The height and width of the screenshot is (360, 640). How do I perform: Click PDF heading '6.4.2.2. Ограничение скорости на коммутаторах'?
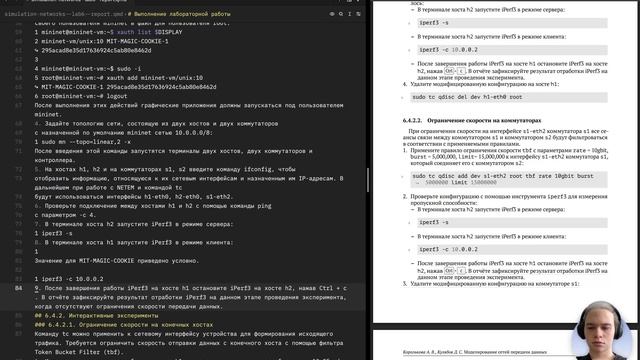pos(472,120)
